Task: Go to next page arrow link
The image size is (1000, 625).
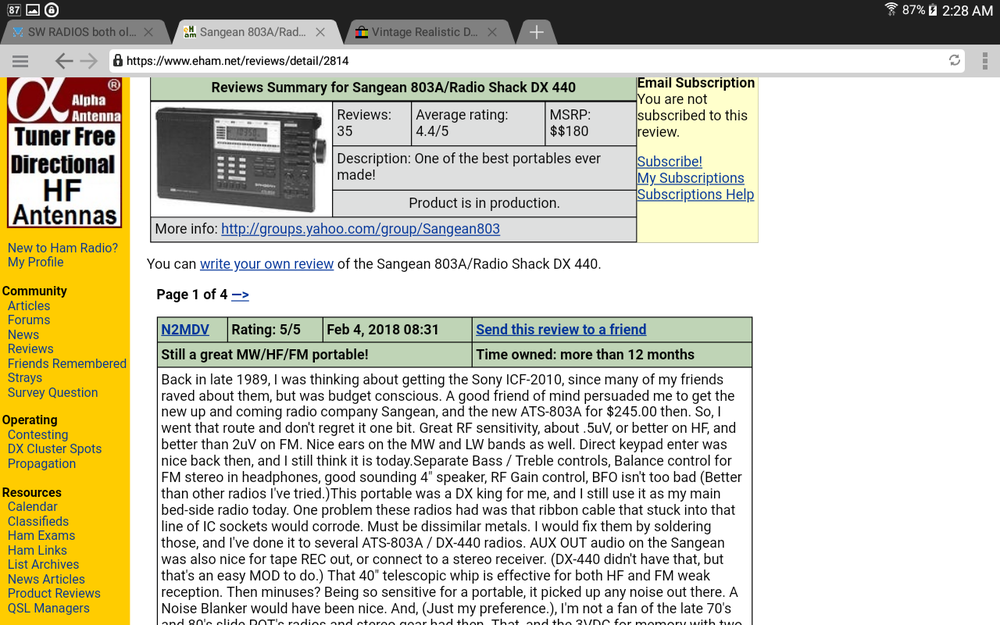Action: (240, 295)
